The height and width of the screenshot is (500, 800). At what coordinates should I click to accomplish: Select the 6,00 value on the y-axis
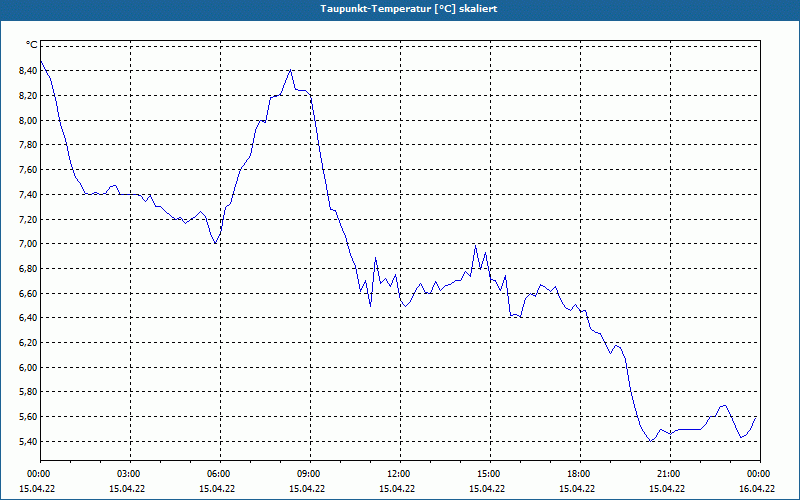click(28, 367)
